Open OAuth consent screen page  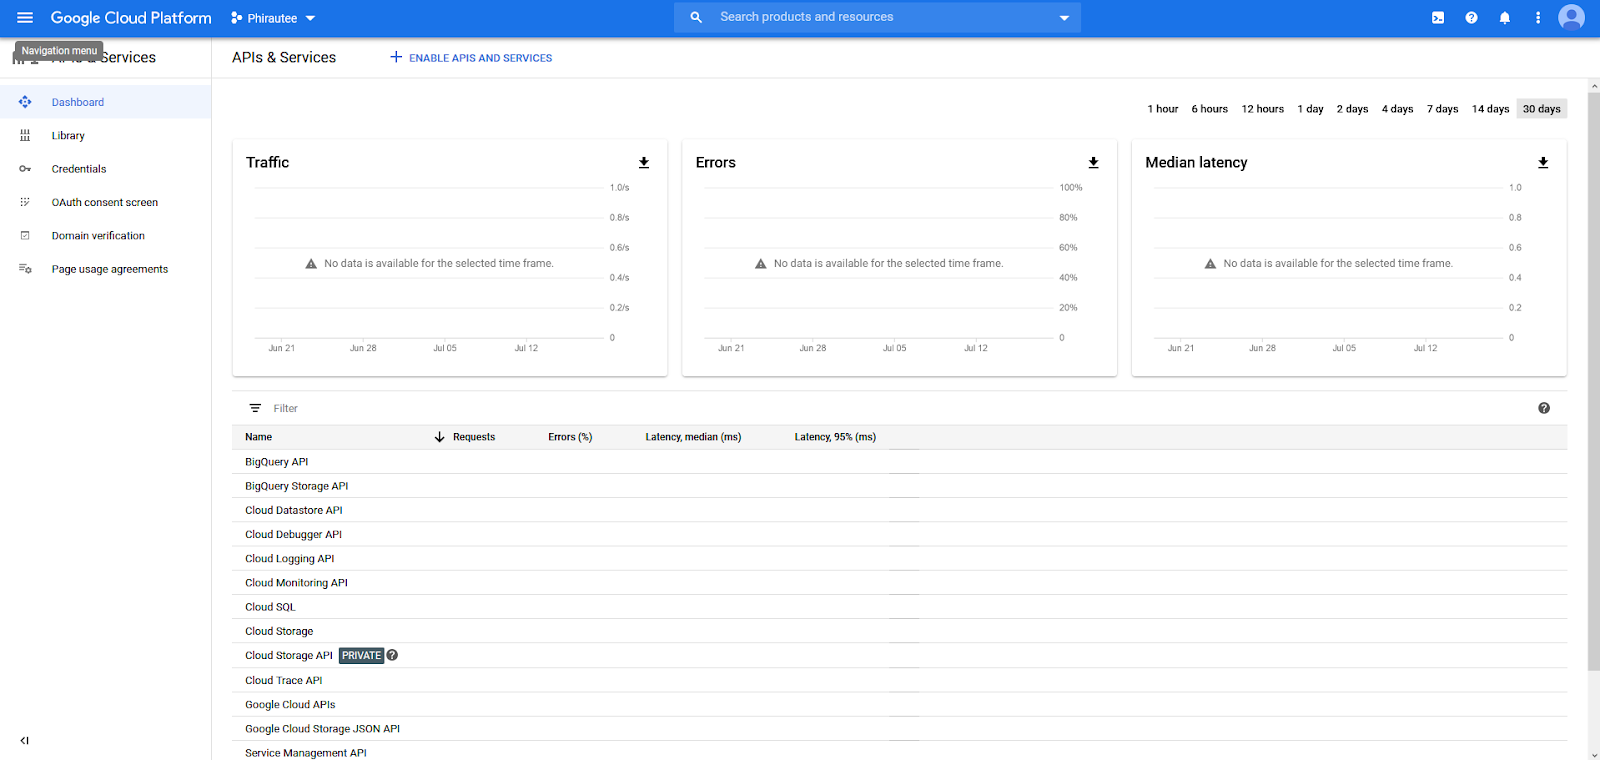pyautogui.click(x=105, y=202)
